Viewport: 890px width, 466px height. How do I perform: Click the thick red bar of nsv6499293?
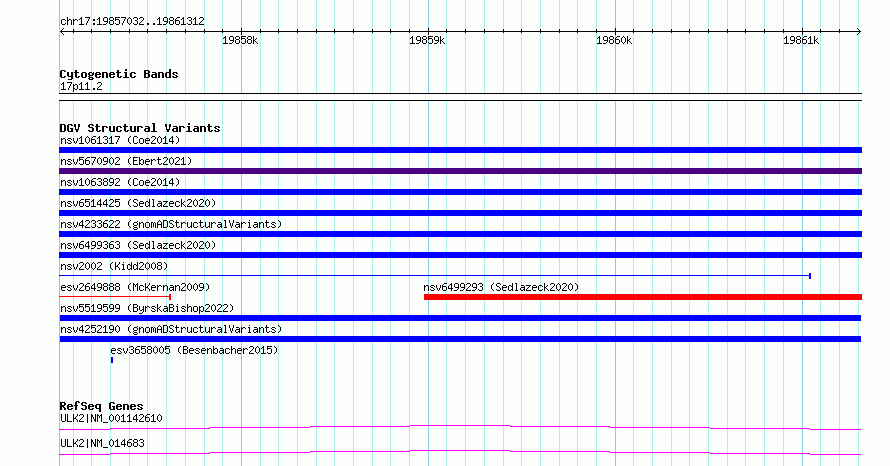[x=643, y=297]
